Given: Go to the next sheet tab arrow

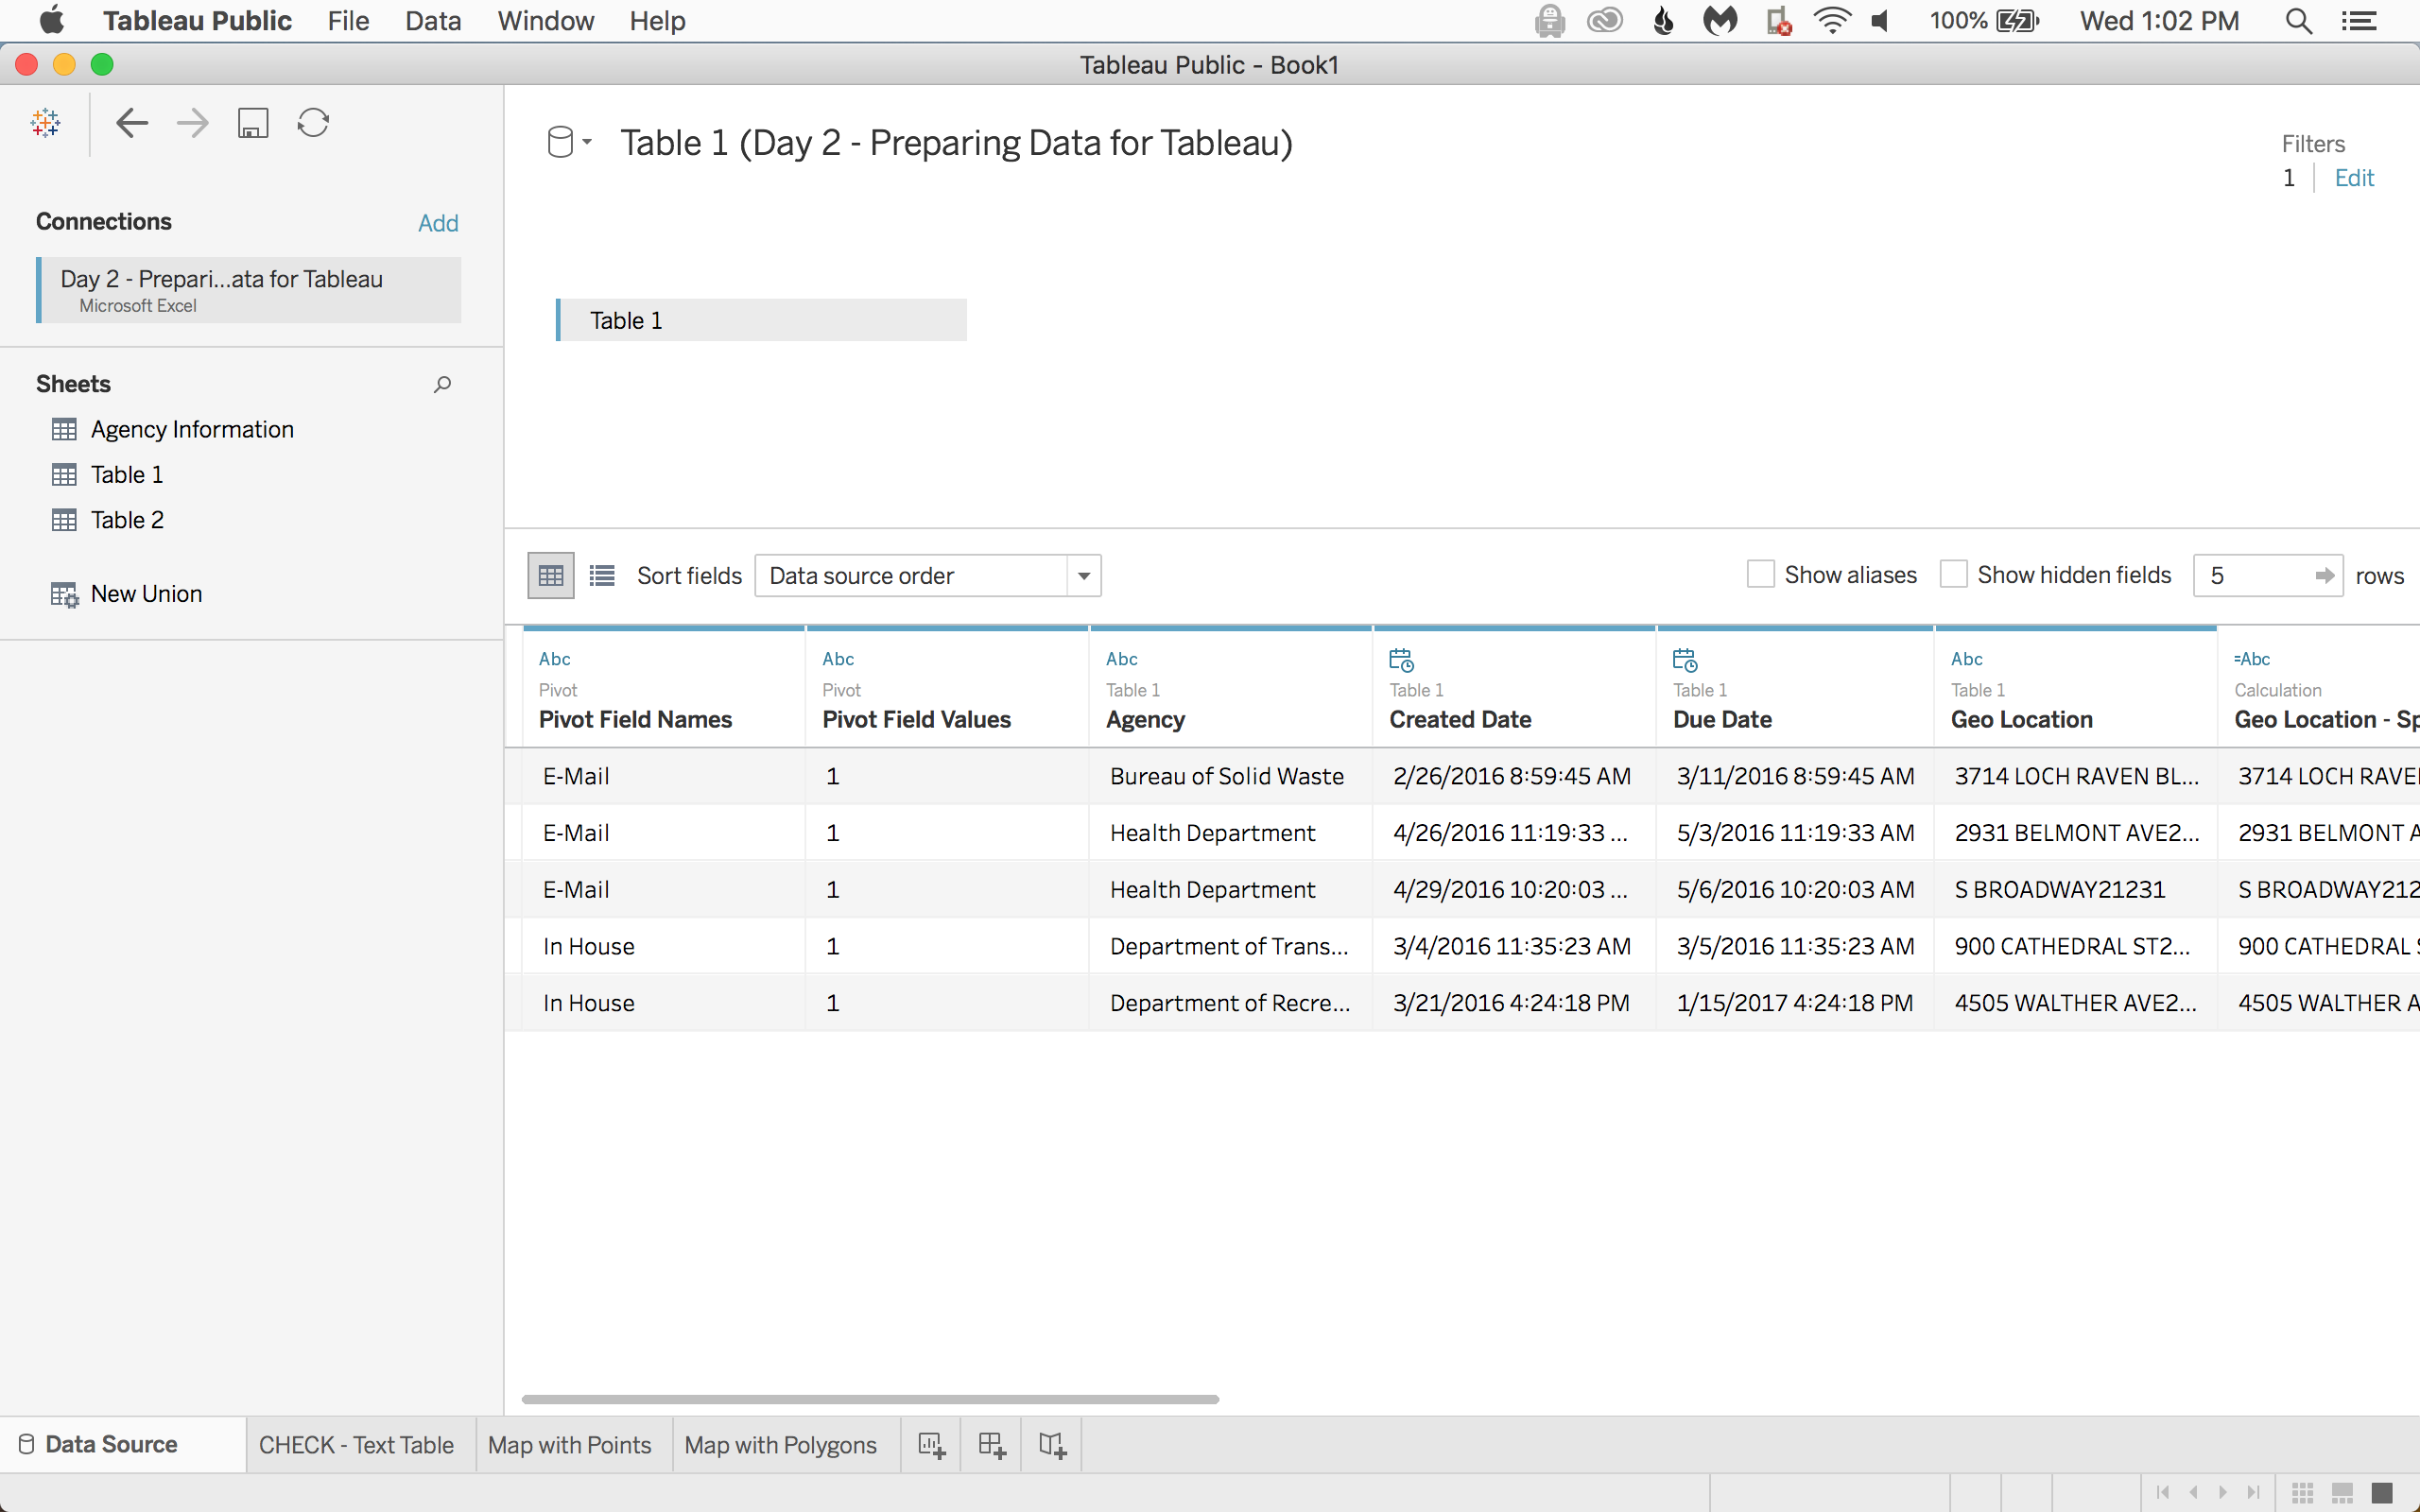Looking at the screenshot, I should click(x=2223, y=1492).
